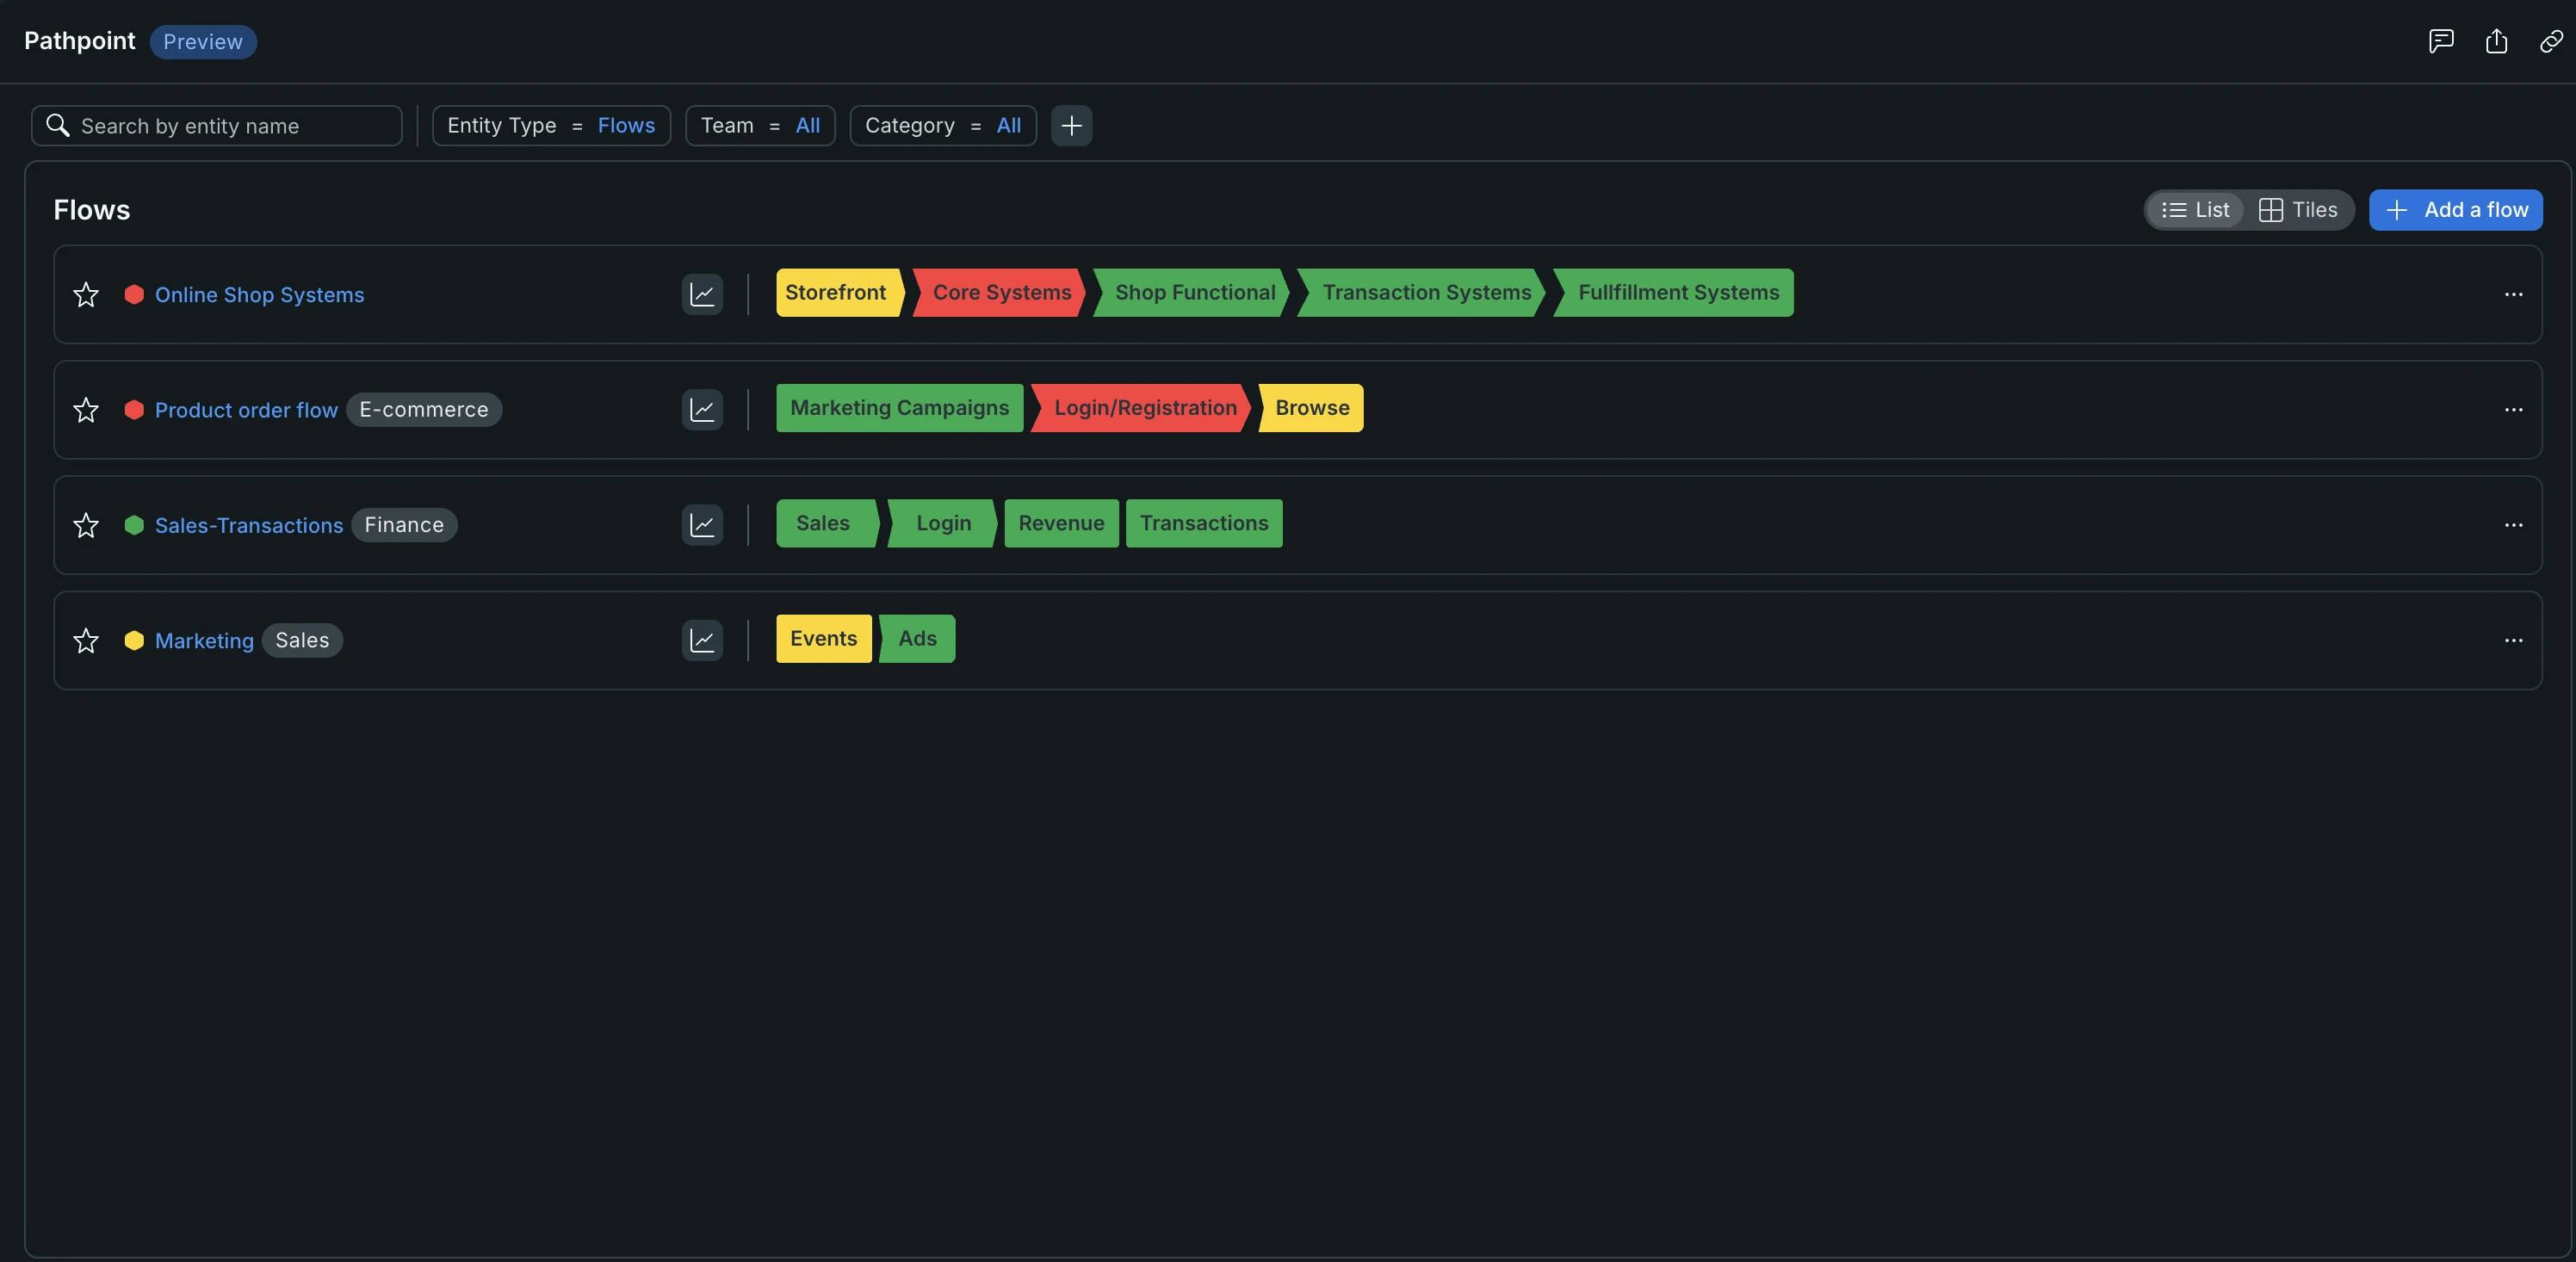Star the Product order flow
The image size is (2576, 1262).
click(x=86, y=410)
